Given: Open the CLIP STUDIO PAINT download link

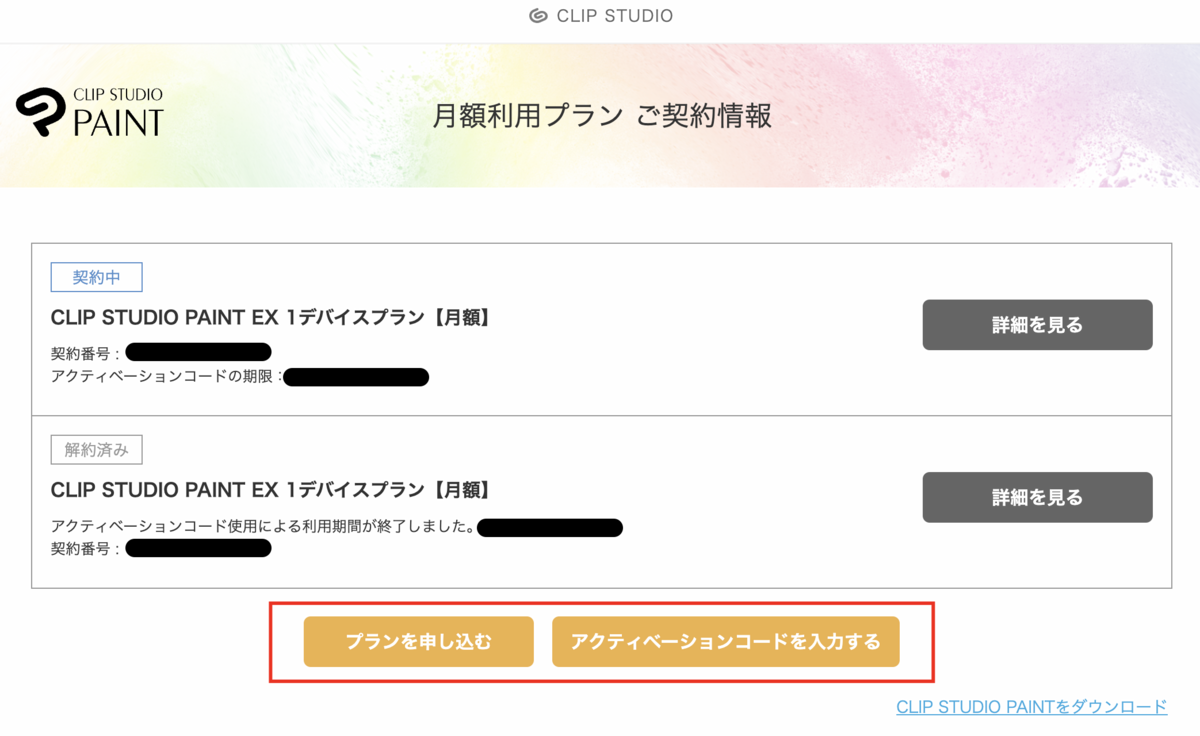Looking at the screenshot, I should click(x=1032, y=707).
